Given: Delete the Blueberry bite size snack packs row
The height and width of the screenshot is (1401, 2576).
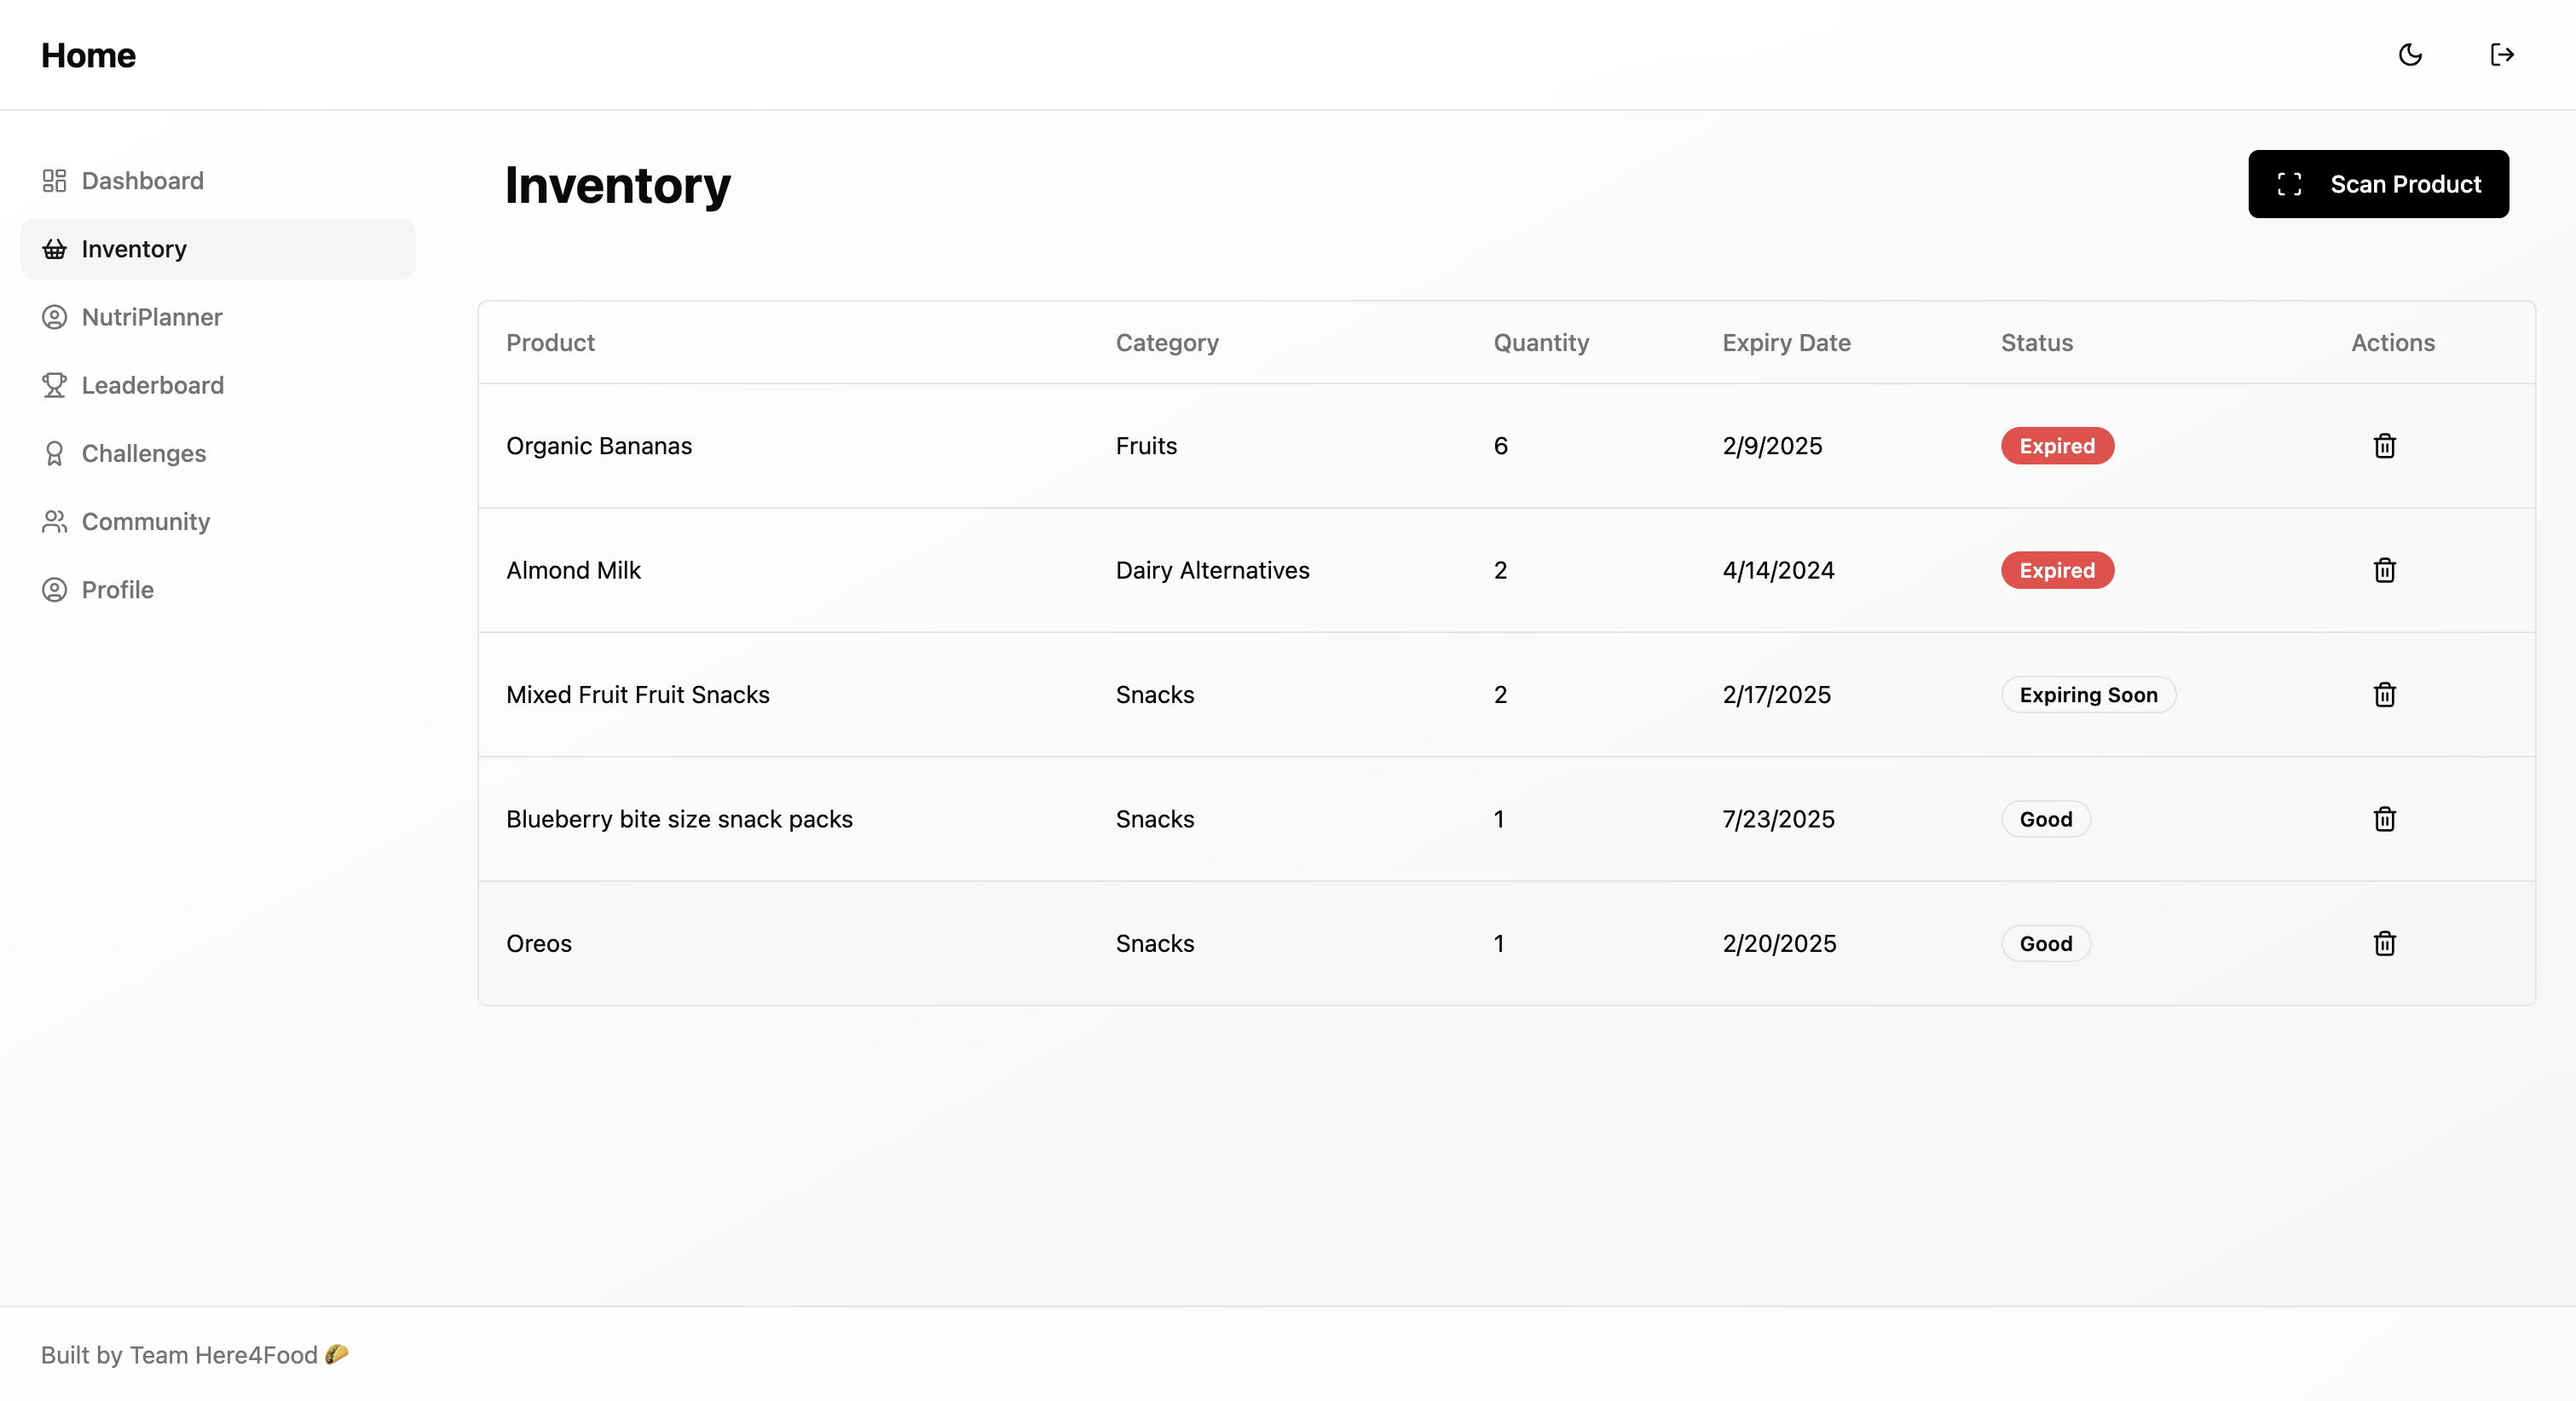Looking at the screenshot, I should click(x=2384, y=819).
